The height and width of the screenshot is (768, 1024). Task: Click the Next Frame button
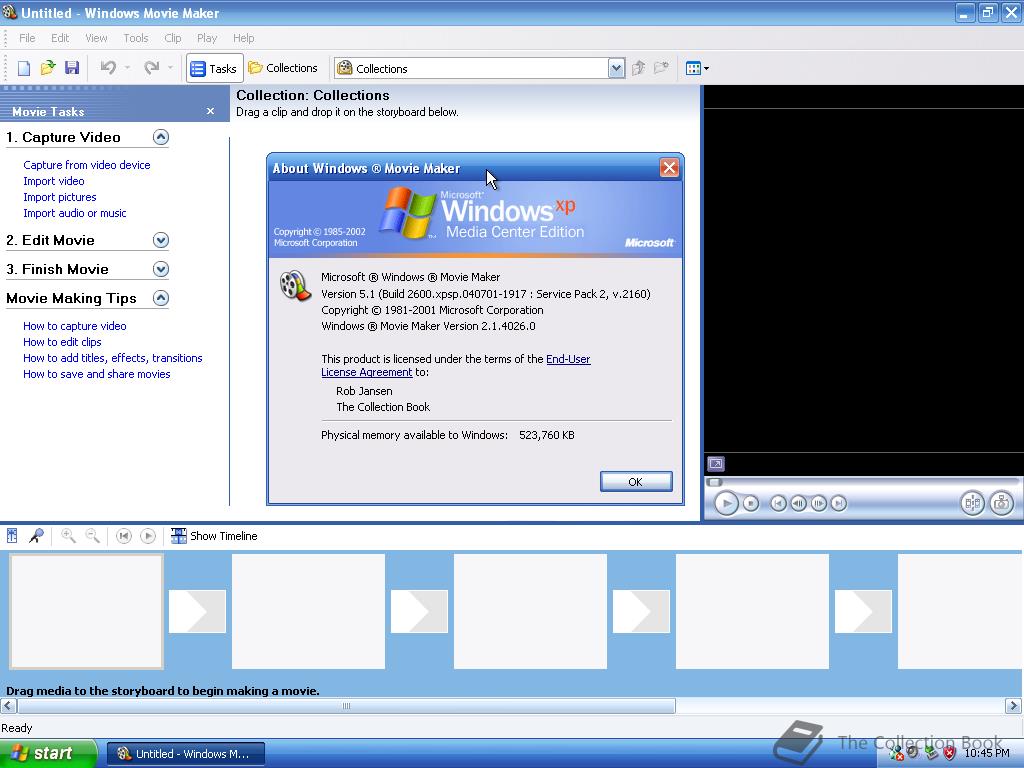[x=818, y=504]
